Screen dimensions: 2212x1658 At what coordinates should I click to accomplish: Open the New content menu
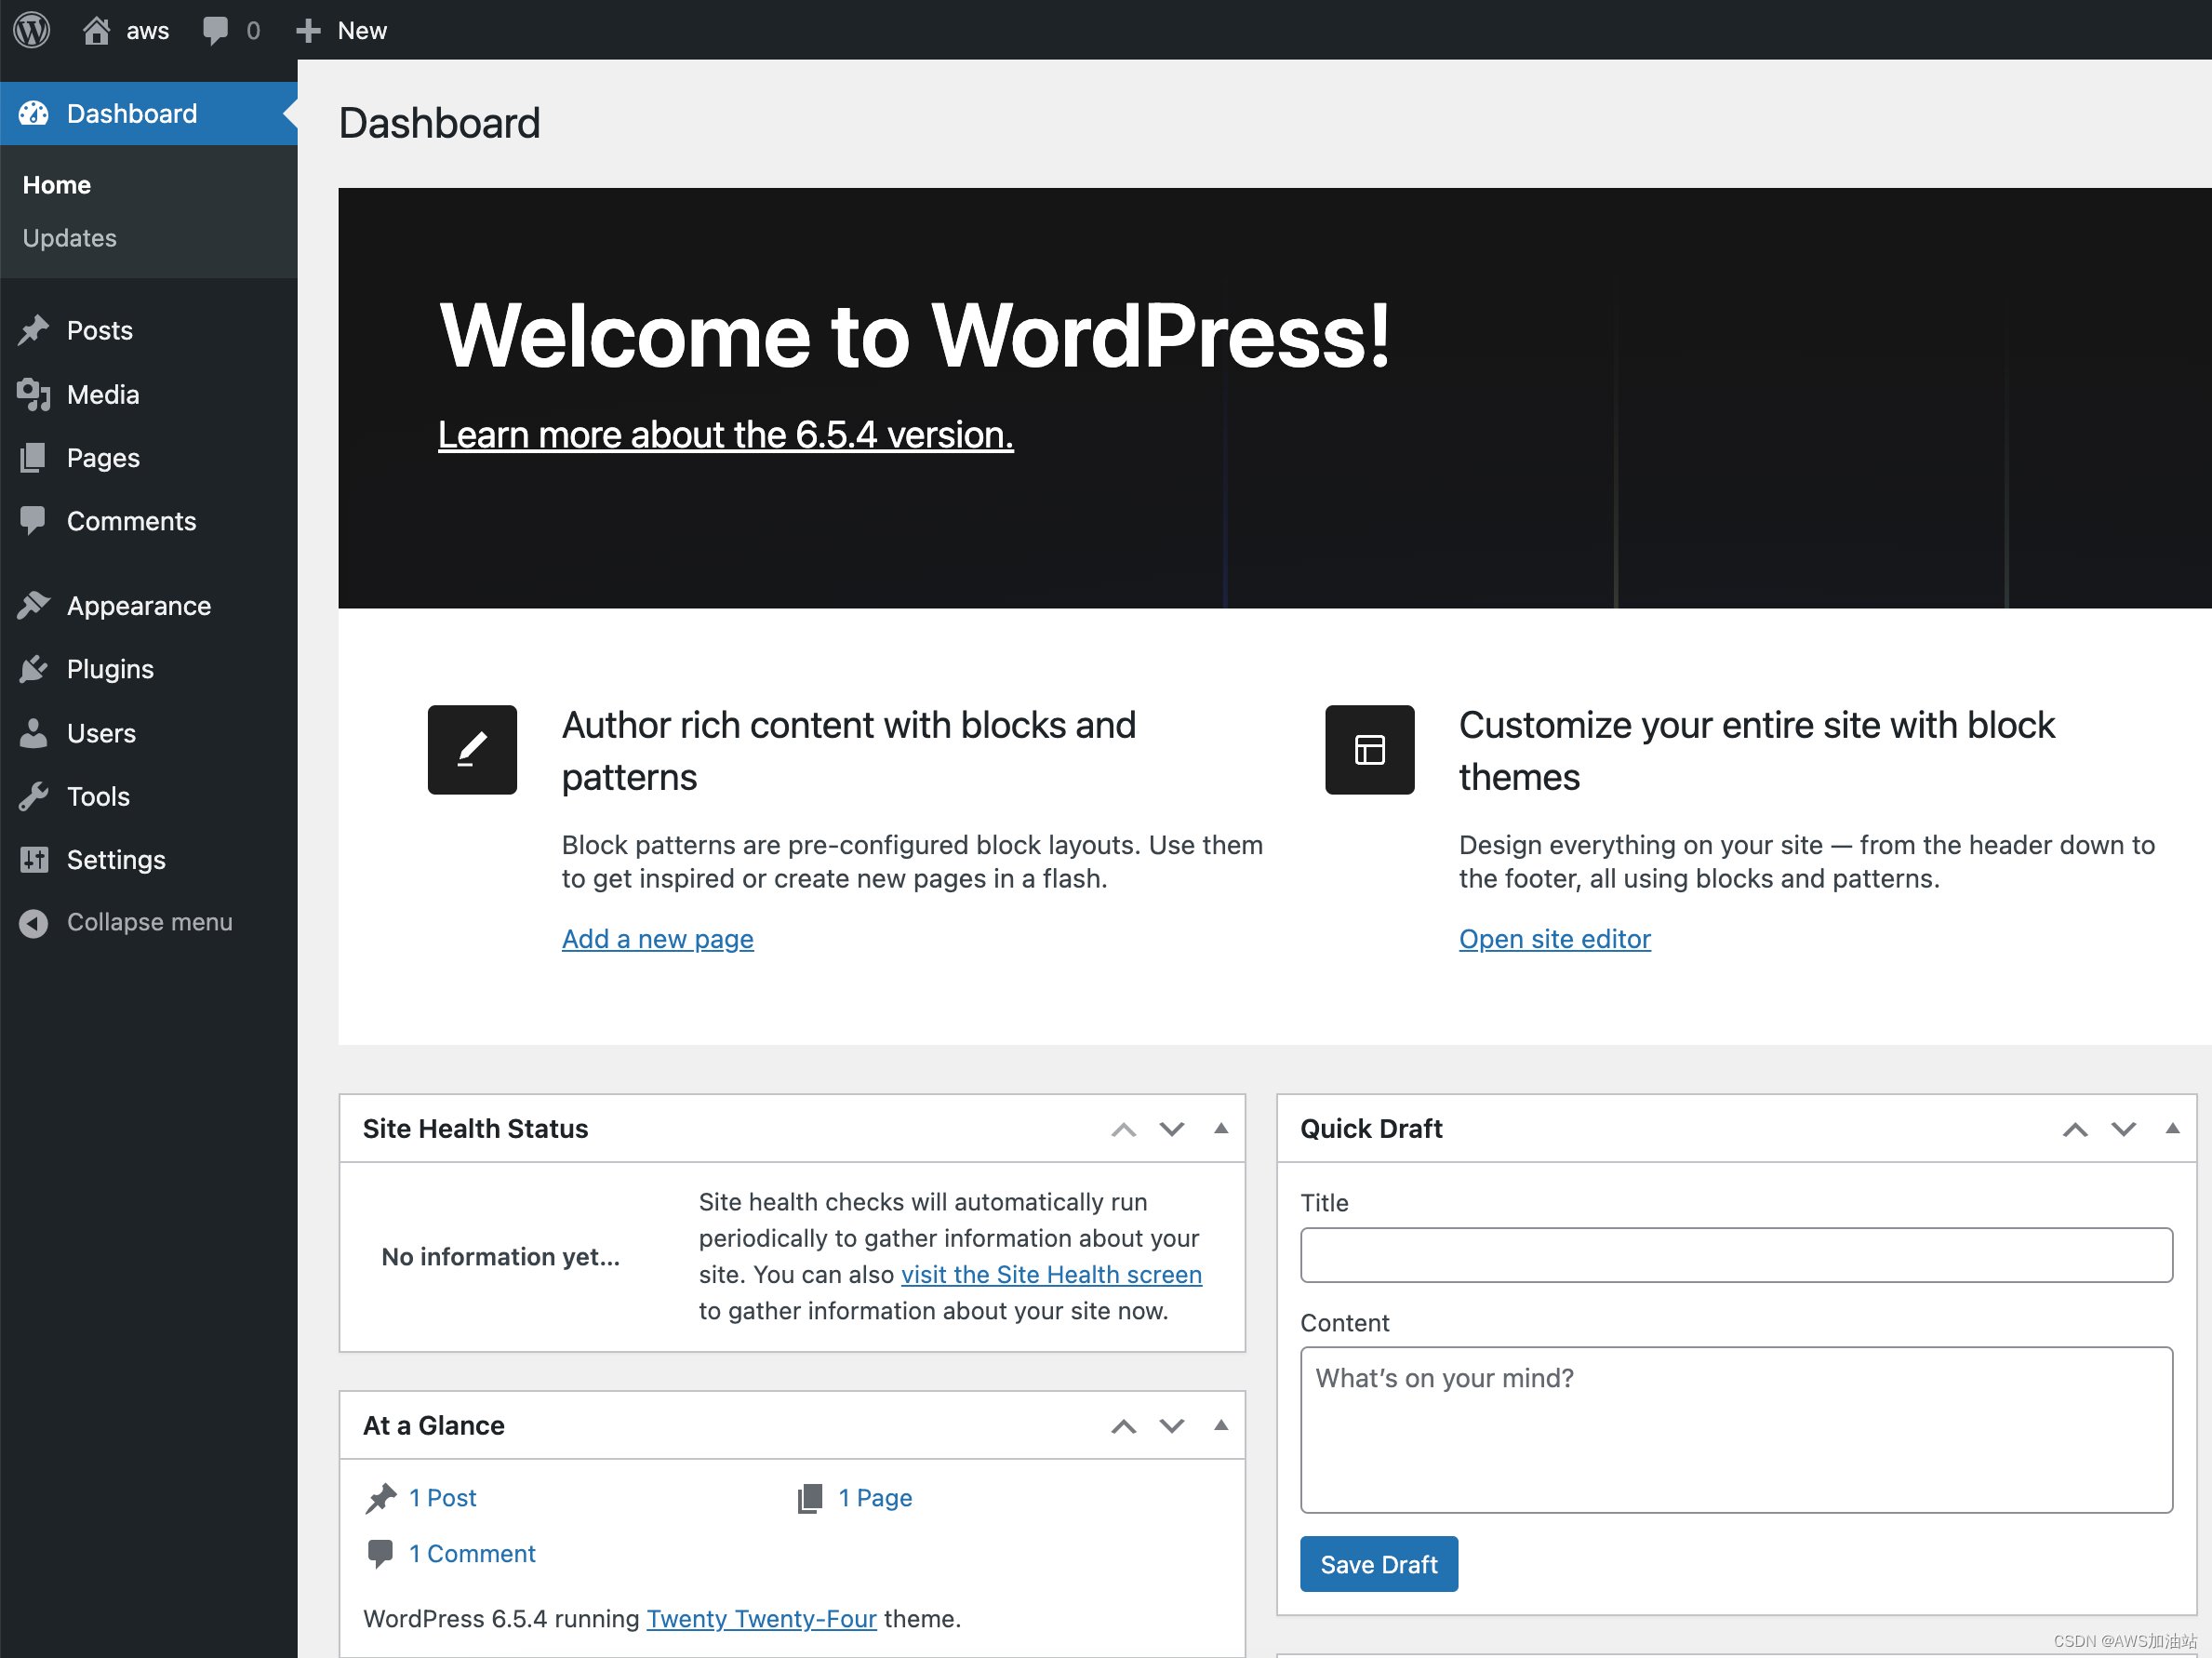[x=341, y=30]
